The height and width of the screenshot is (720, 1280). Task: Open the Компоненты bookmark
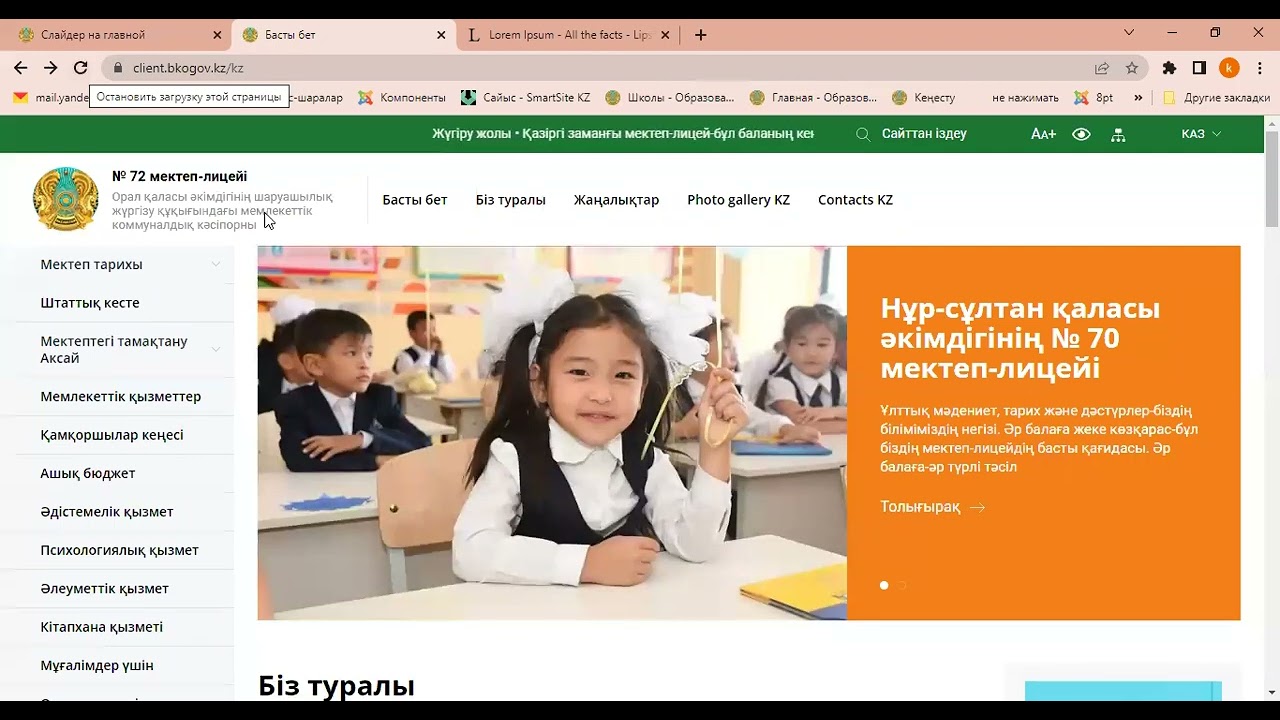click(x=402, y=98)
